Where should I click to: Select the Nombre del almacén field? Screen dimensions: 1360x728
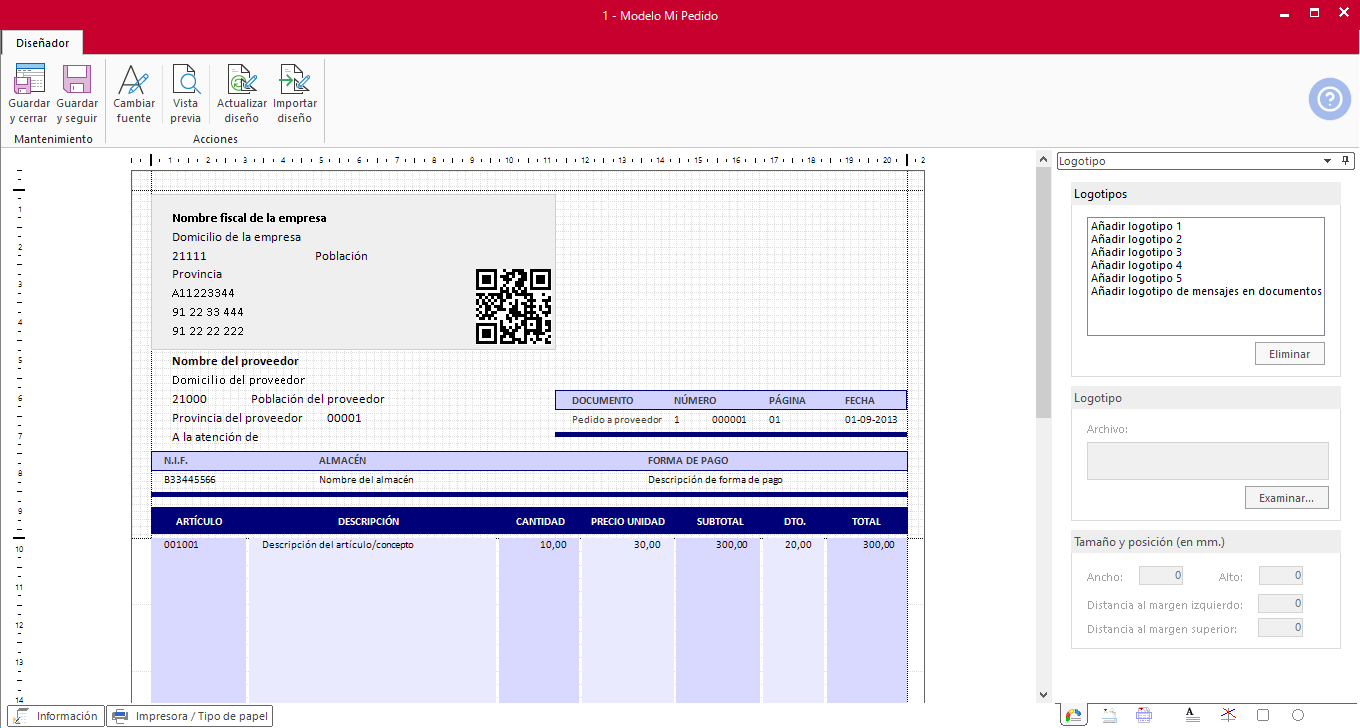(x=366, y=480)
